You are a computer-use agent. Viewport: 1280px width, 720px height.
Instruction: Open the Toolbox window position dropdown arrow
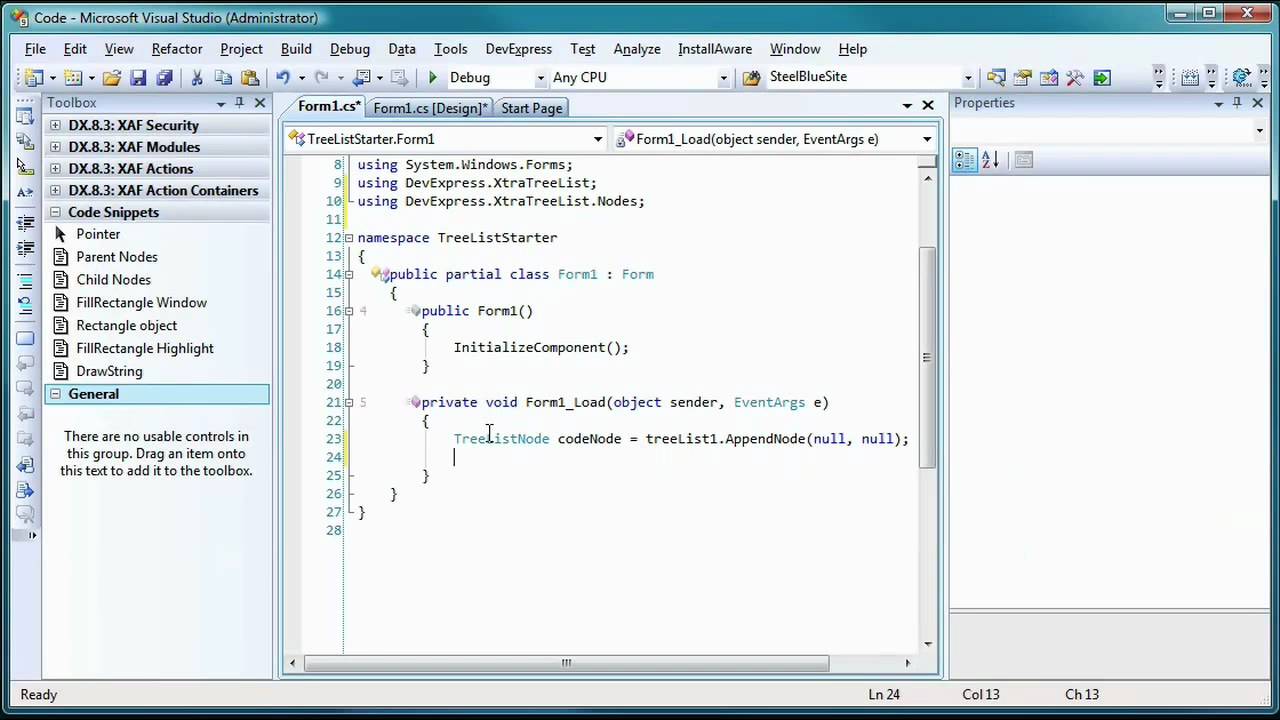point(221,104)
